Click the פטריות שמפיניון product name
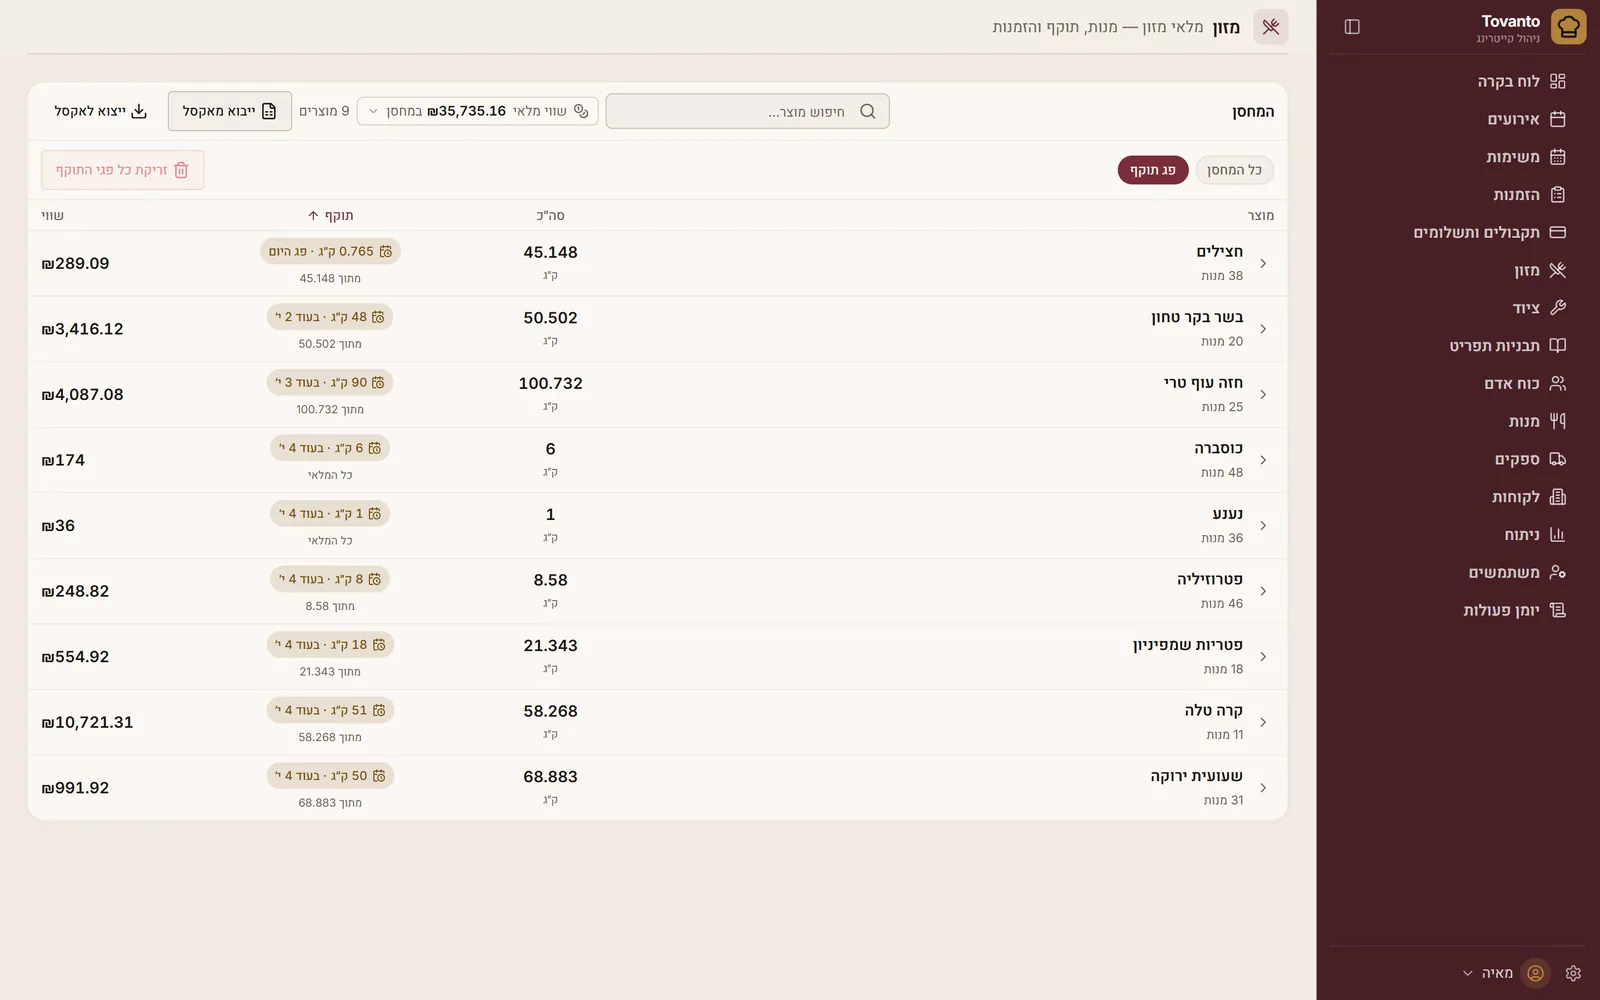Screen dimensions: 1600x1000 pos(1188,645)
